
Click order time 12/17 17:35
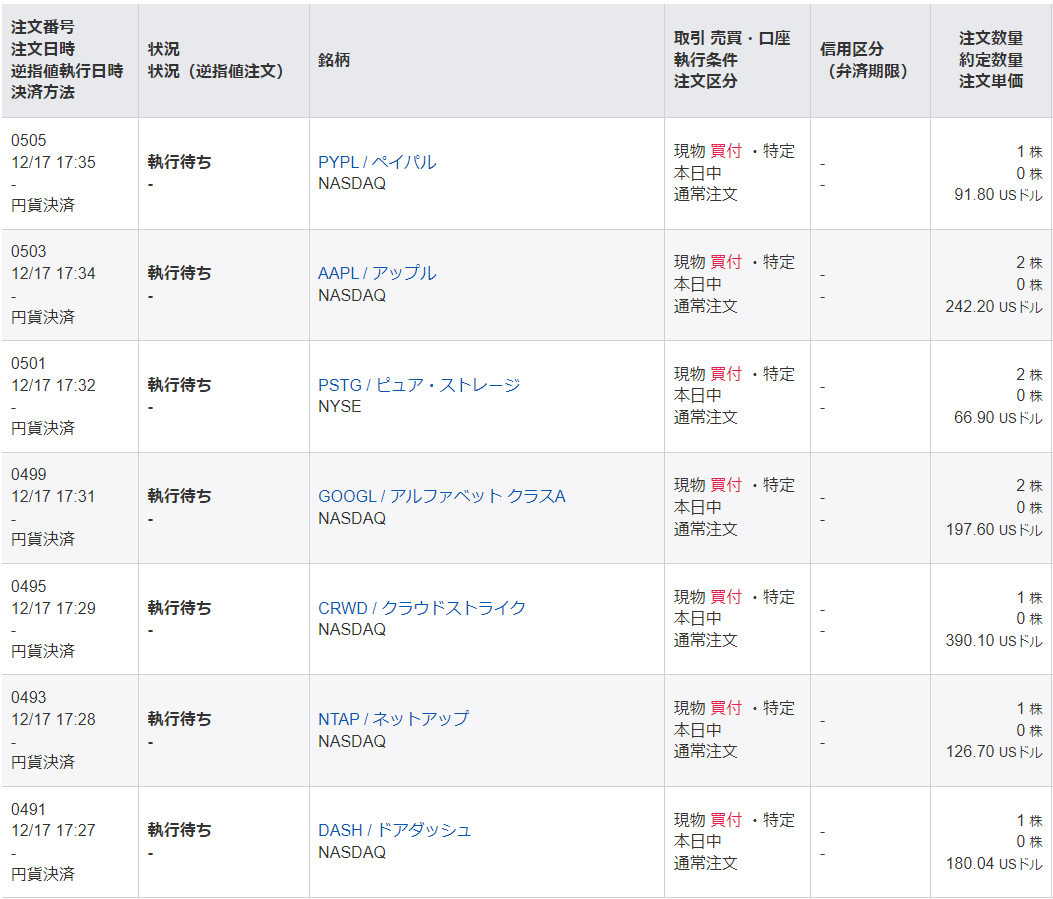(53, 162)
